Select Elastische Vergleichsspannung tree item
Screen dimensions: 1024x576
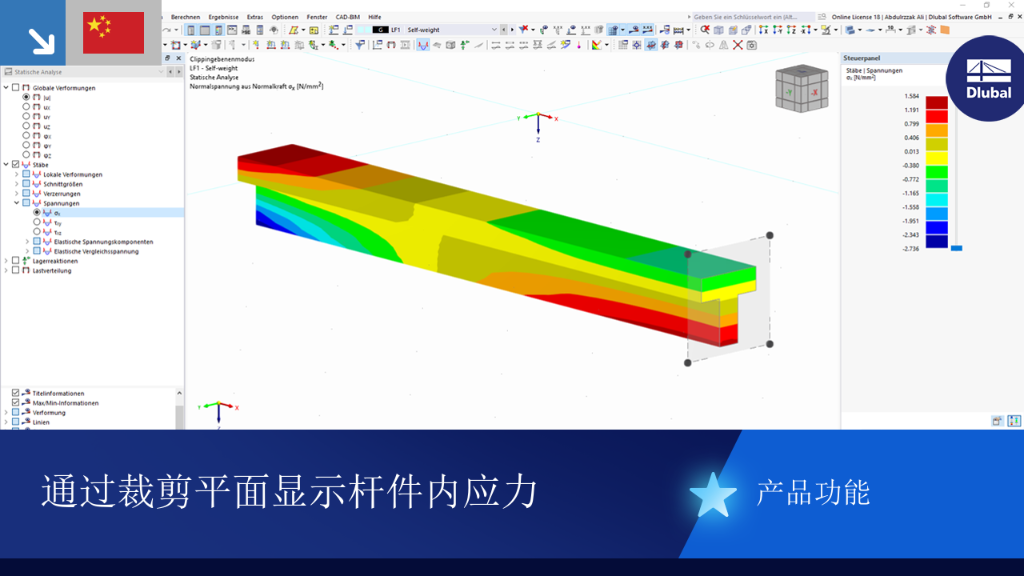pyautogui.click(x=96, y=251)
